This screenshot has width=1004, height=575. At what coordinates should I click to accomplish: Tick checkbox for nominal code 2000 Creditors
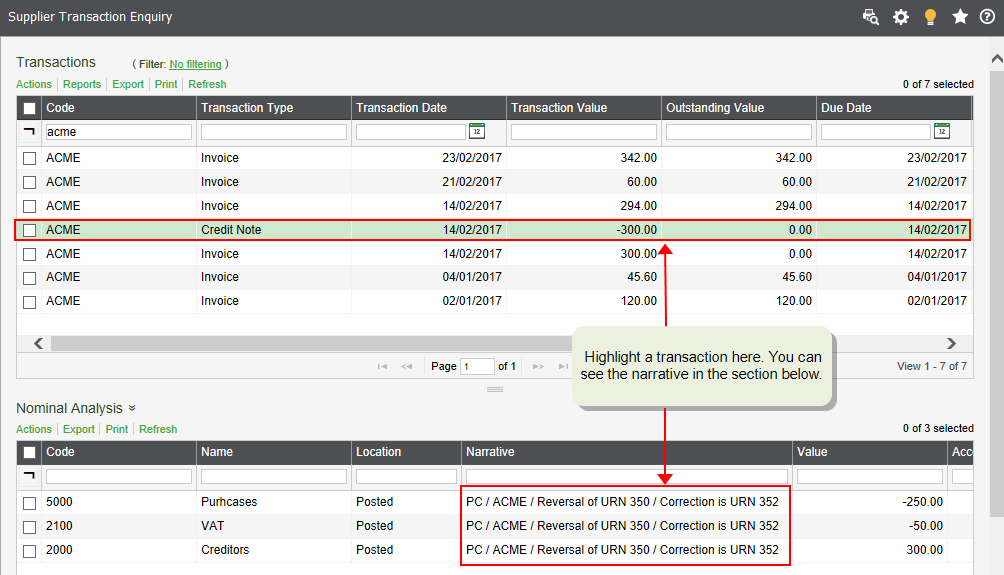pyautogui.click(x=29, y=551)
